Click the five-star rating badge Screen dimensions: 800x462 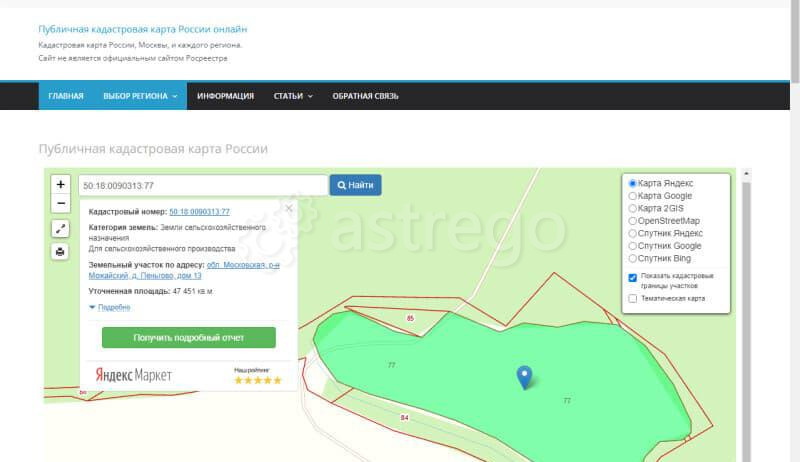click(258, 380)
